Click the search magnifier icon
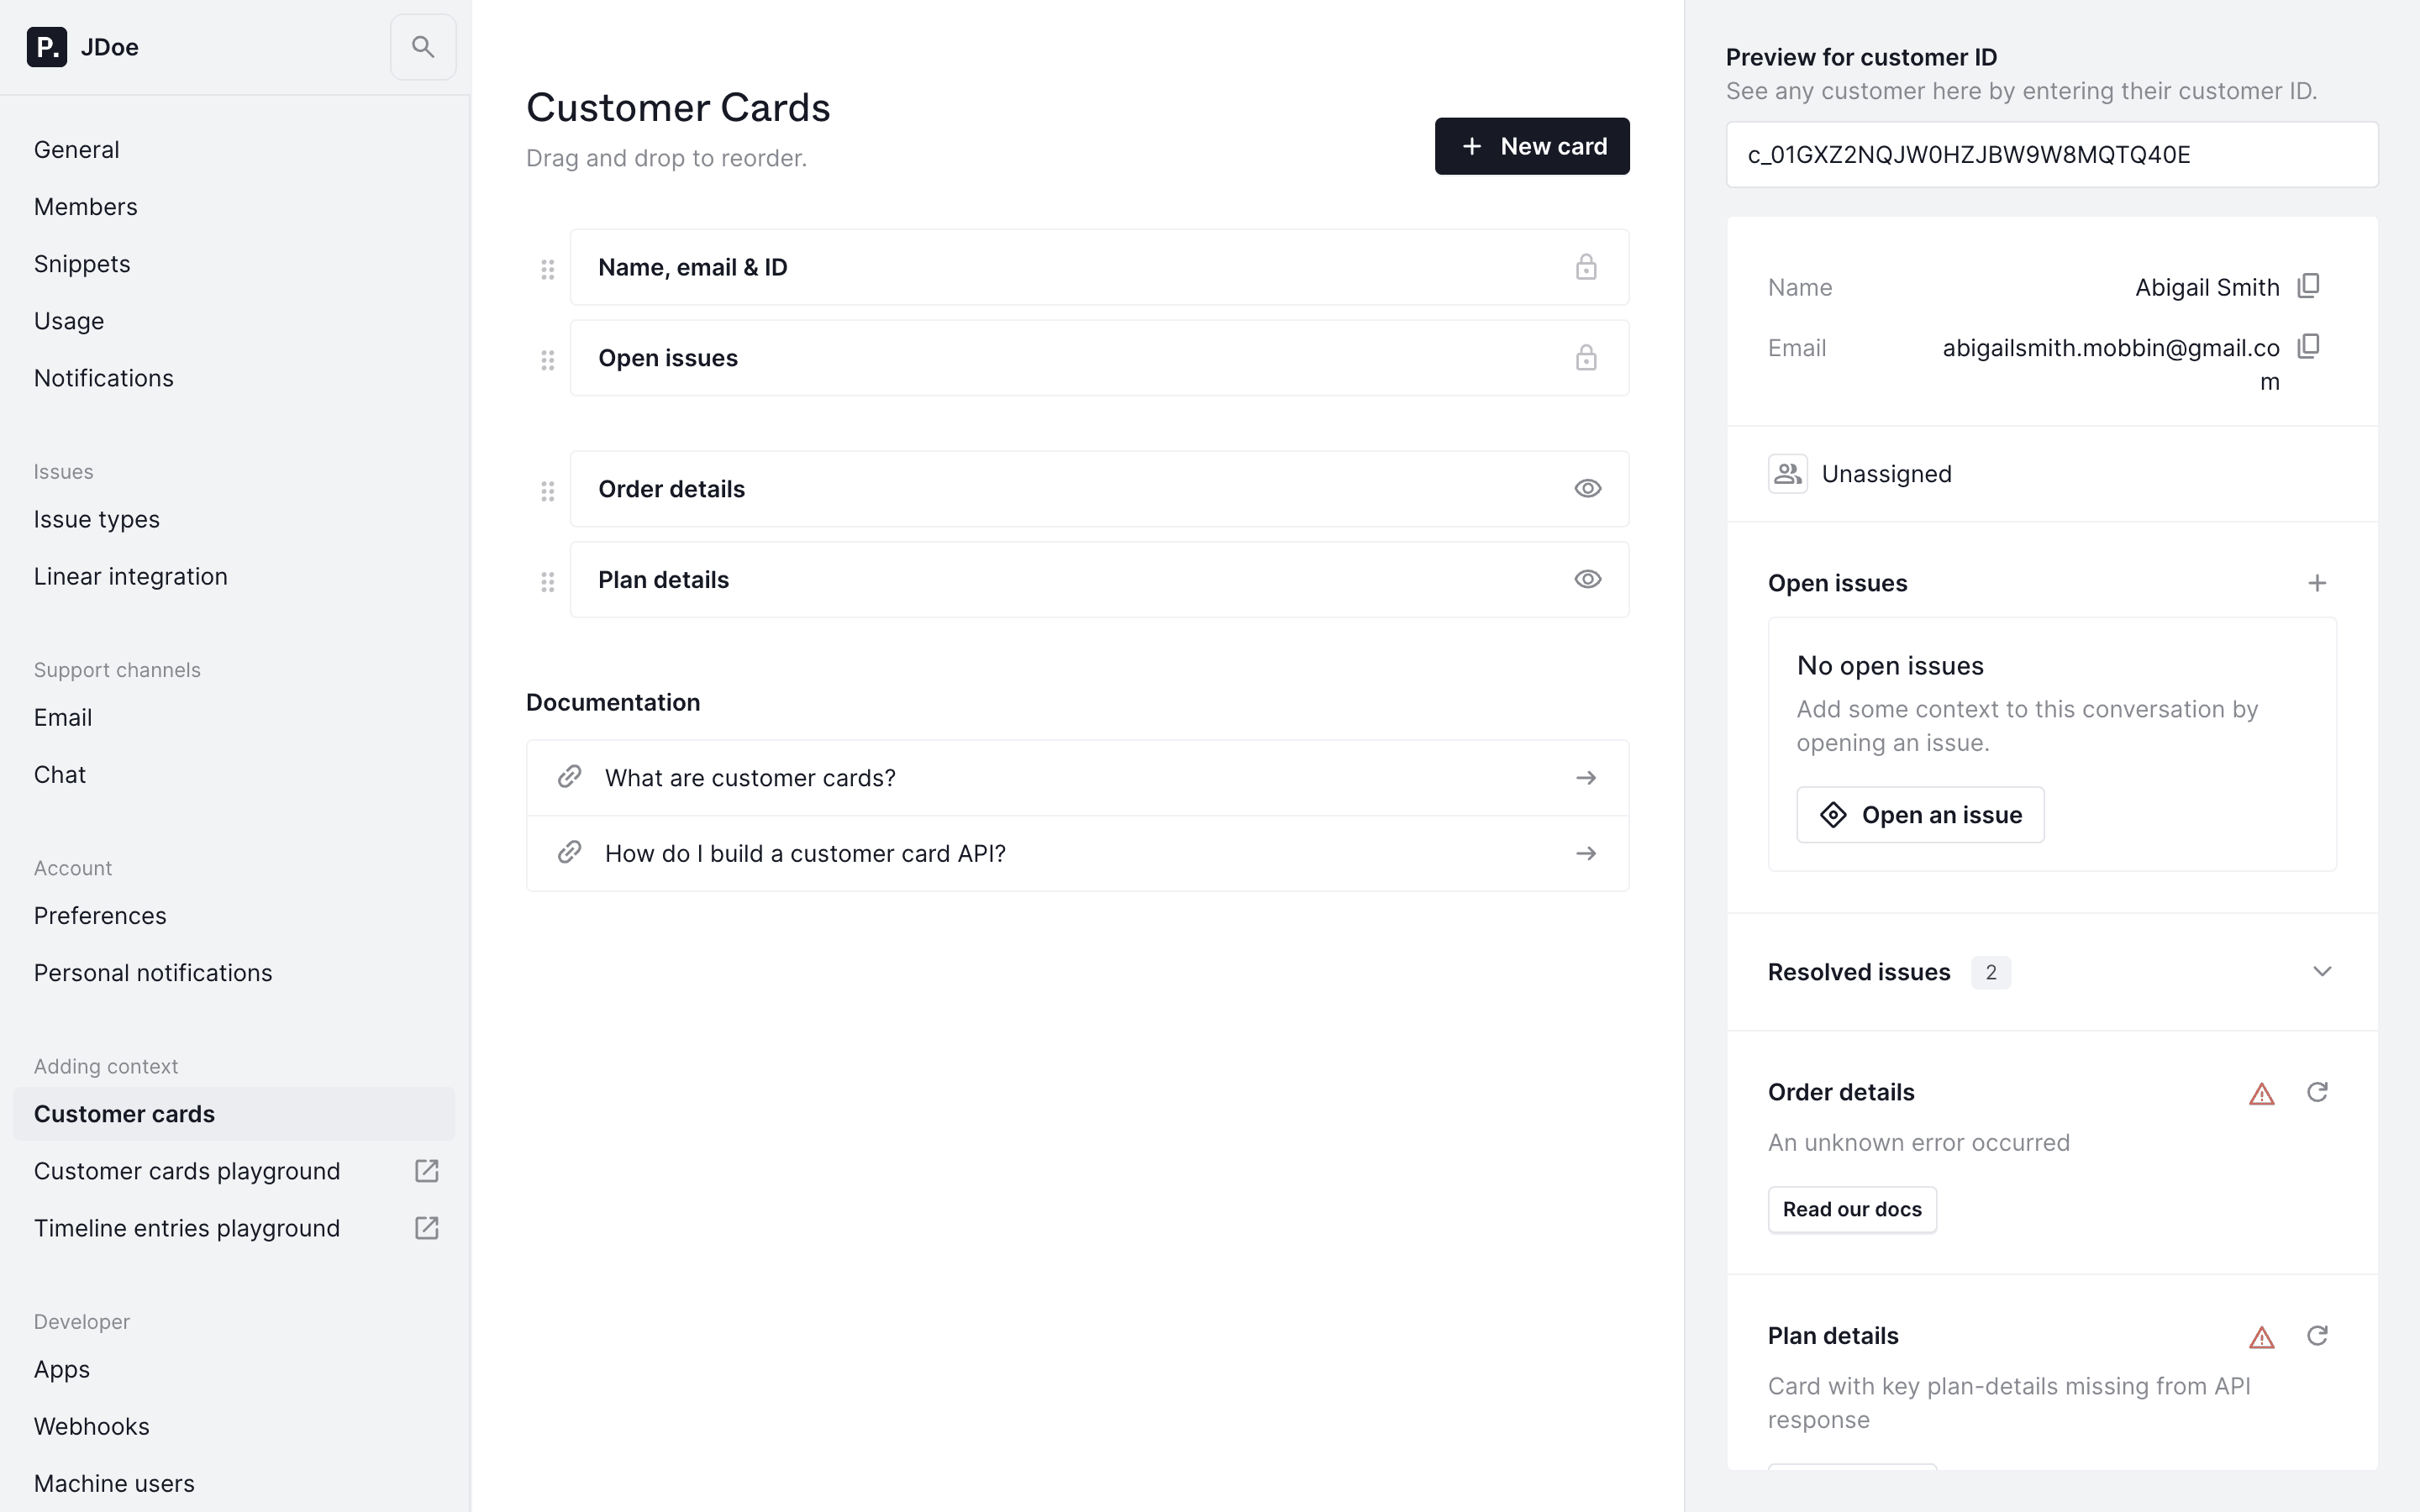 click(x=423, y=47)
